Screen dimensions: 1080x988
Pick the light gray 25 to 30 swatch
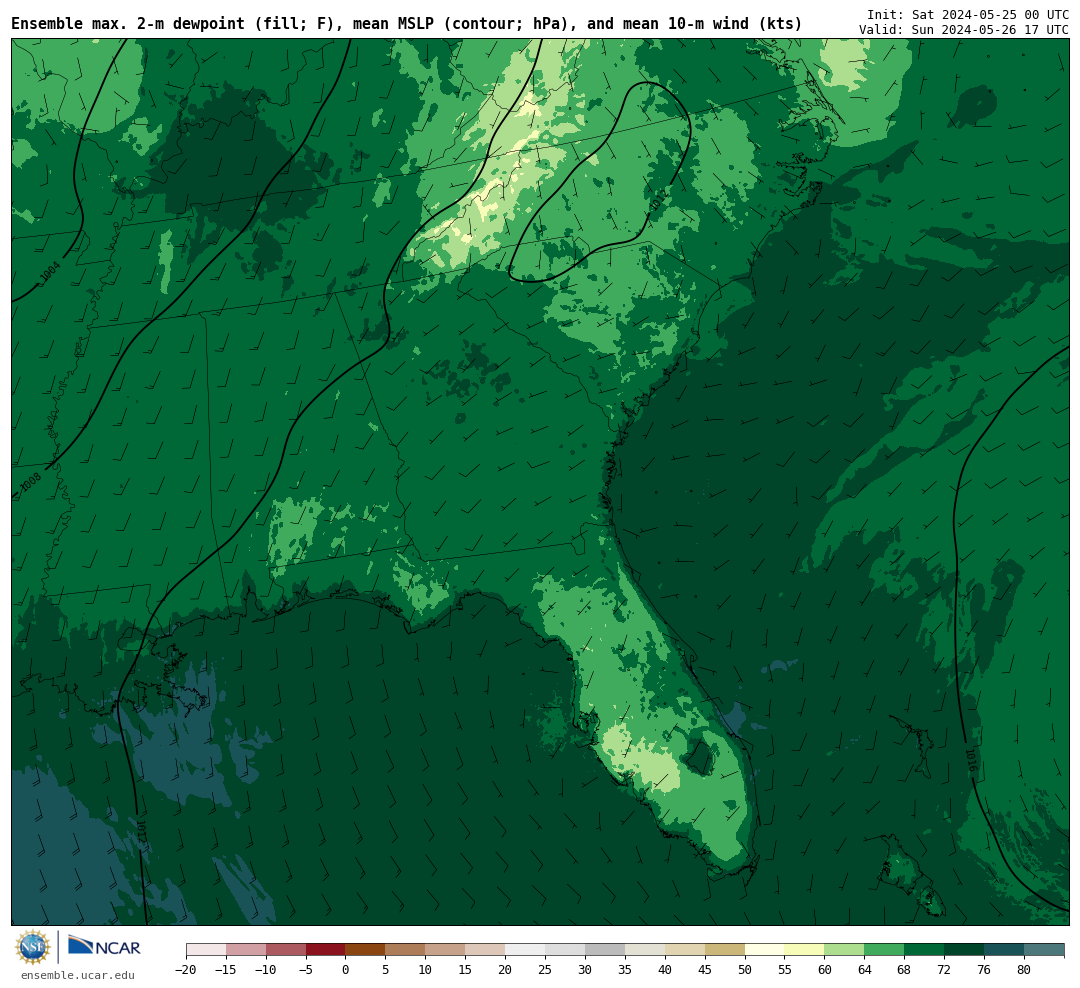click(565, 950)
